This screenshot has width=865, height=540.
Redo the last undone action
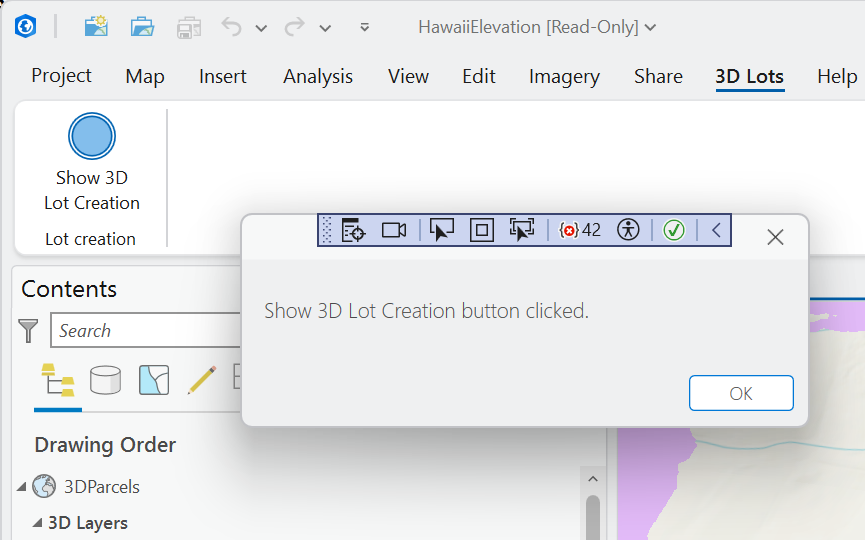tap(295, 26)
